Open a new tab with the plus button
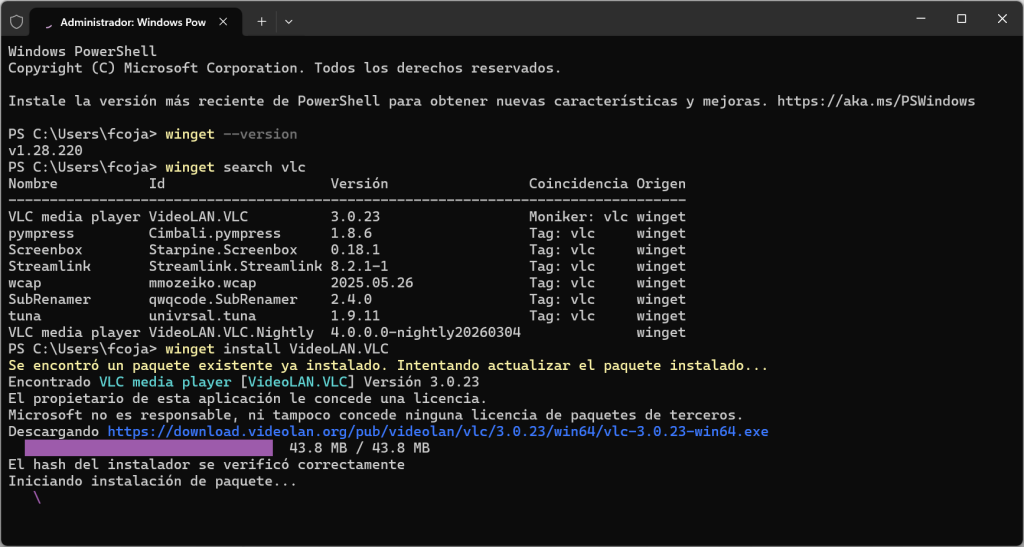1024x547 pixels. click(x=262, y=20)
